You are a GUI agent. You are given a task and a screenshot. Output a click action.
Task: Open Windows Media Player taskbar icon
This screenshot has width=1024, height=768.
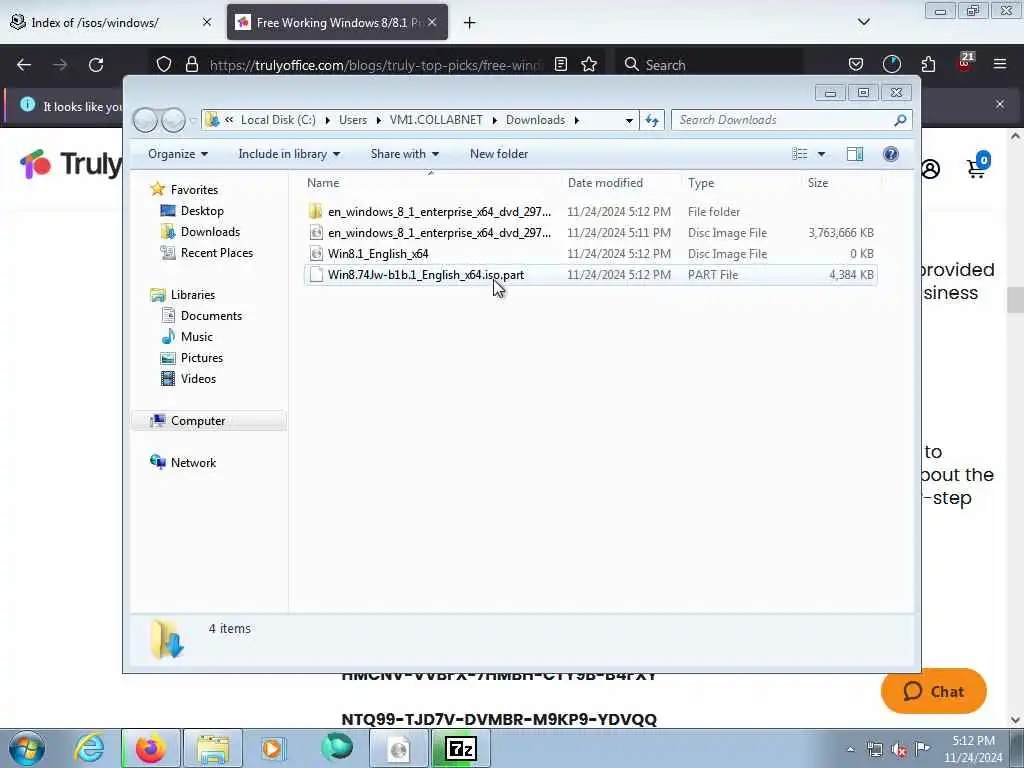click(272, 748)
